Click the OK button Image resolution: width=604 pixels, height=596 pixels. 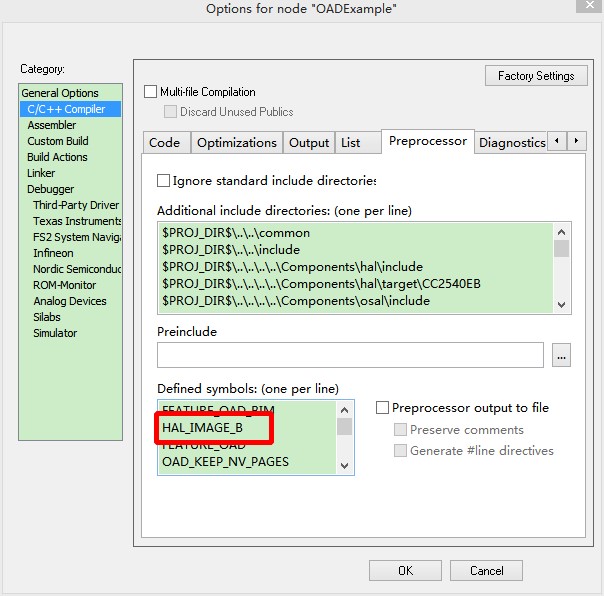coord(405,570)
